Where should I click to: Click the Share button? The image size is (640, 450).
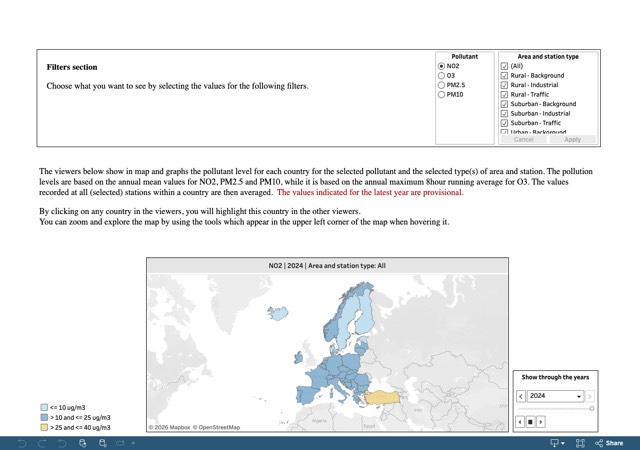(609, 443)
